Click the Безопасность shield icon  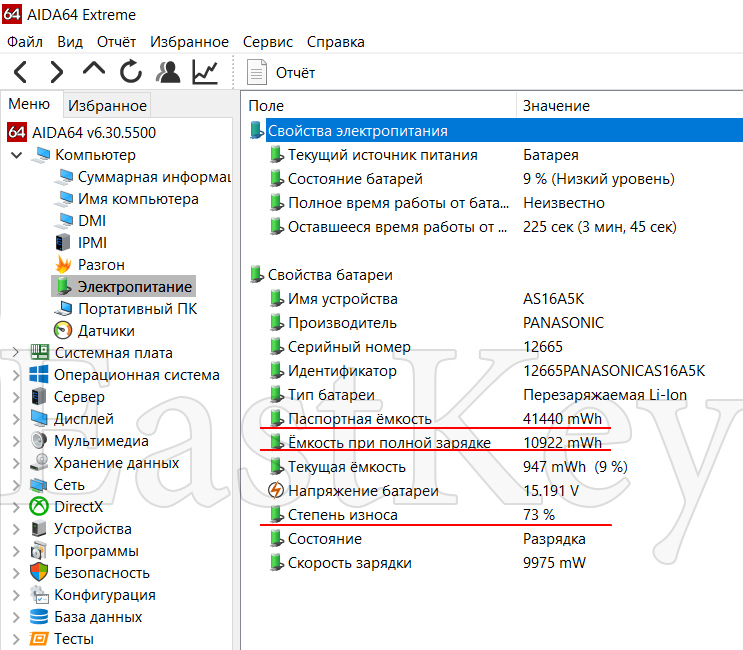[39, 572]
